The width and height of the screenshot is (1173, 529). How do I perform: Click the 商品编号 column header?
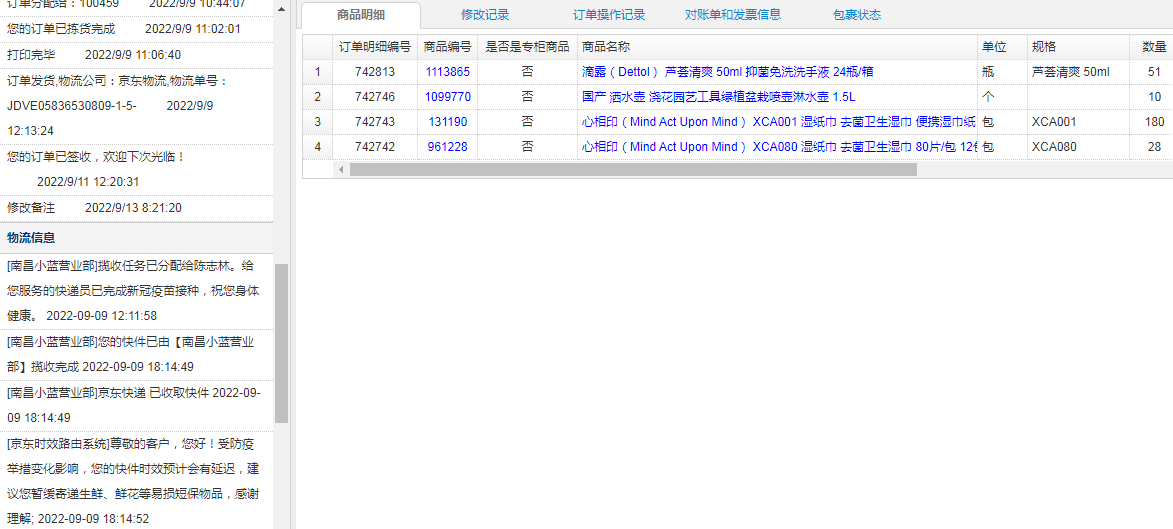click(447, 47)
